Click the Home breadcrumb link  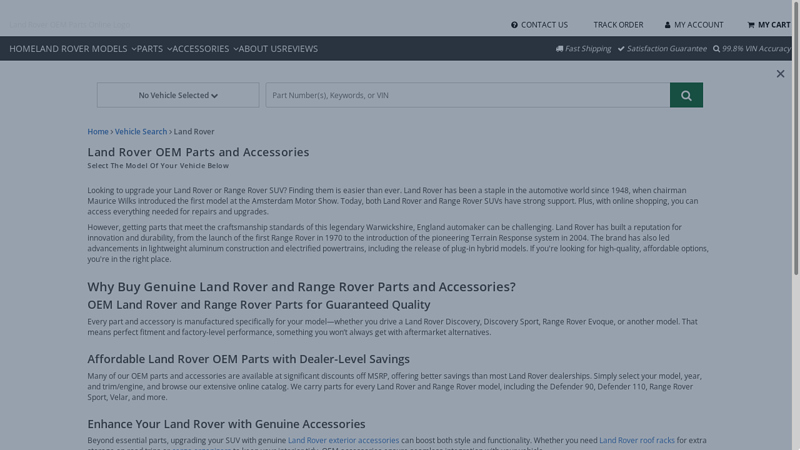pyautogui.click(x=98, y=131)
